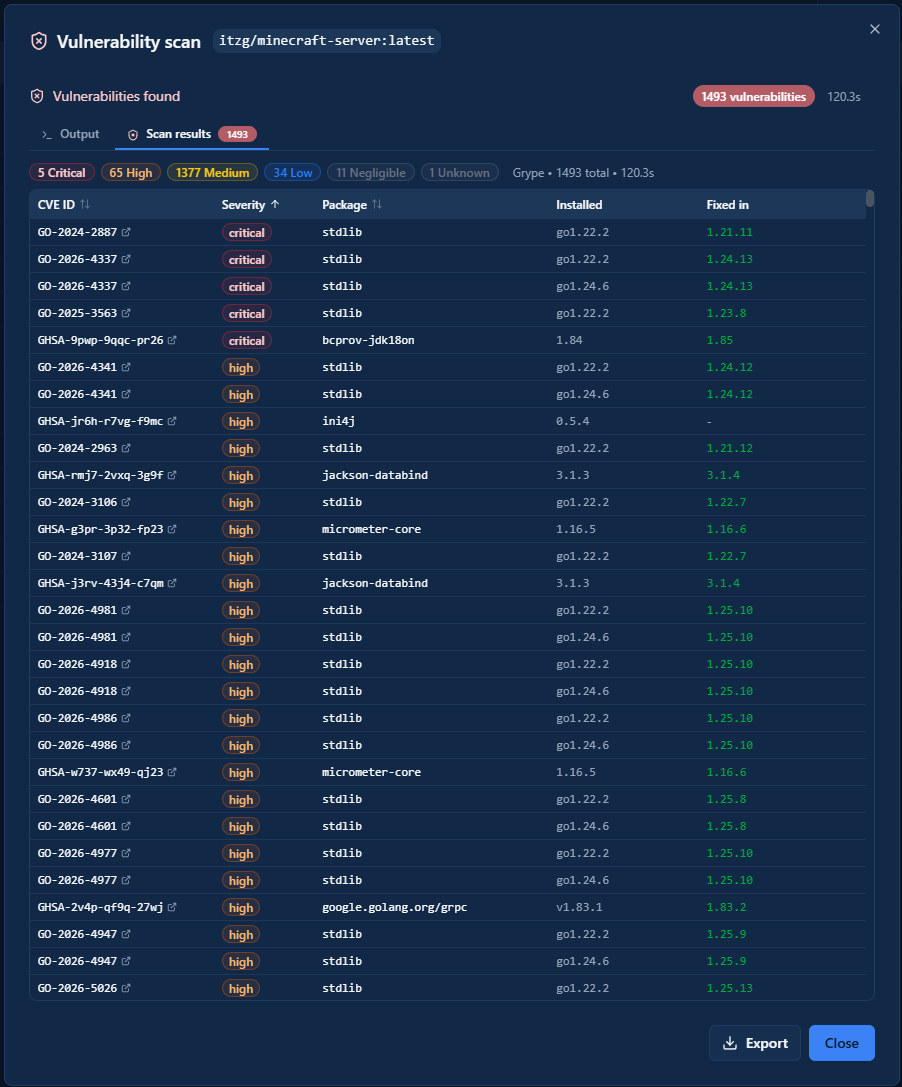902x1087 pixels.
Task: Click package name ini4j
Action: pyautogui.click(x=338, y=421)
